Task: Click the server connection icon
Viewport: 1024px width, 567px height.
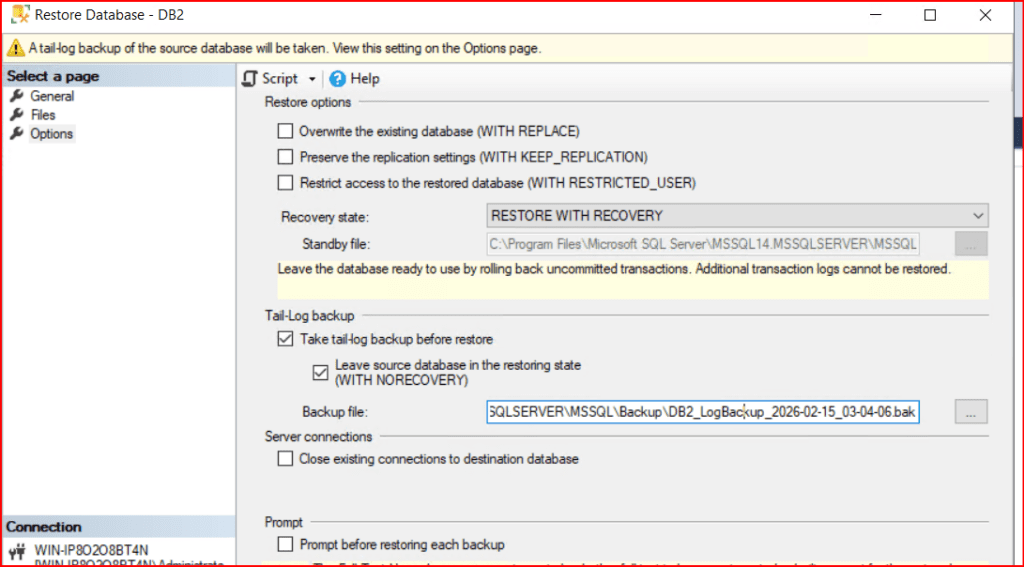Action: tap(17, 551)
